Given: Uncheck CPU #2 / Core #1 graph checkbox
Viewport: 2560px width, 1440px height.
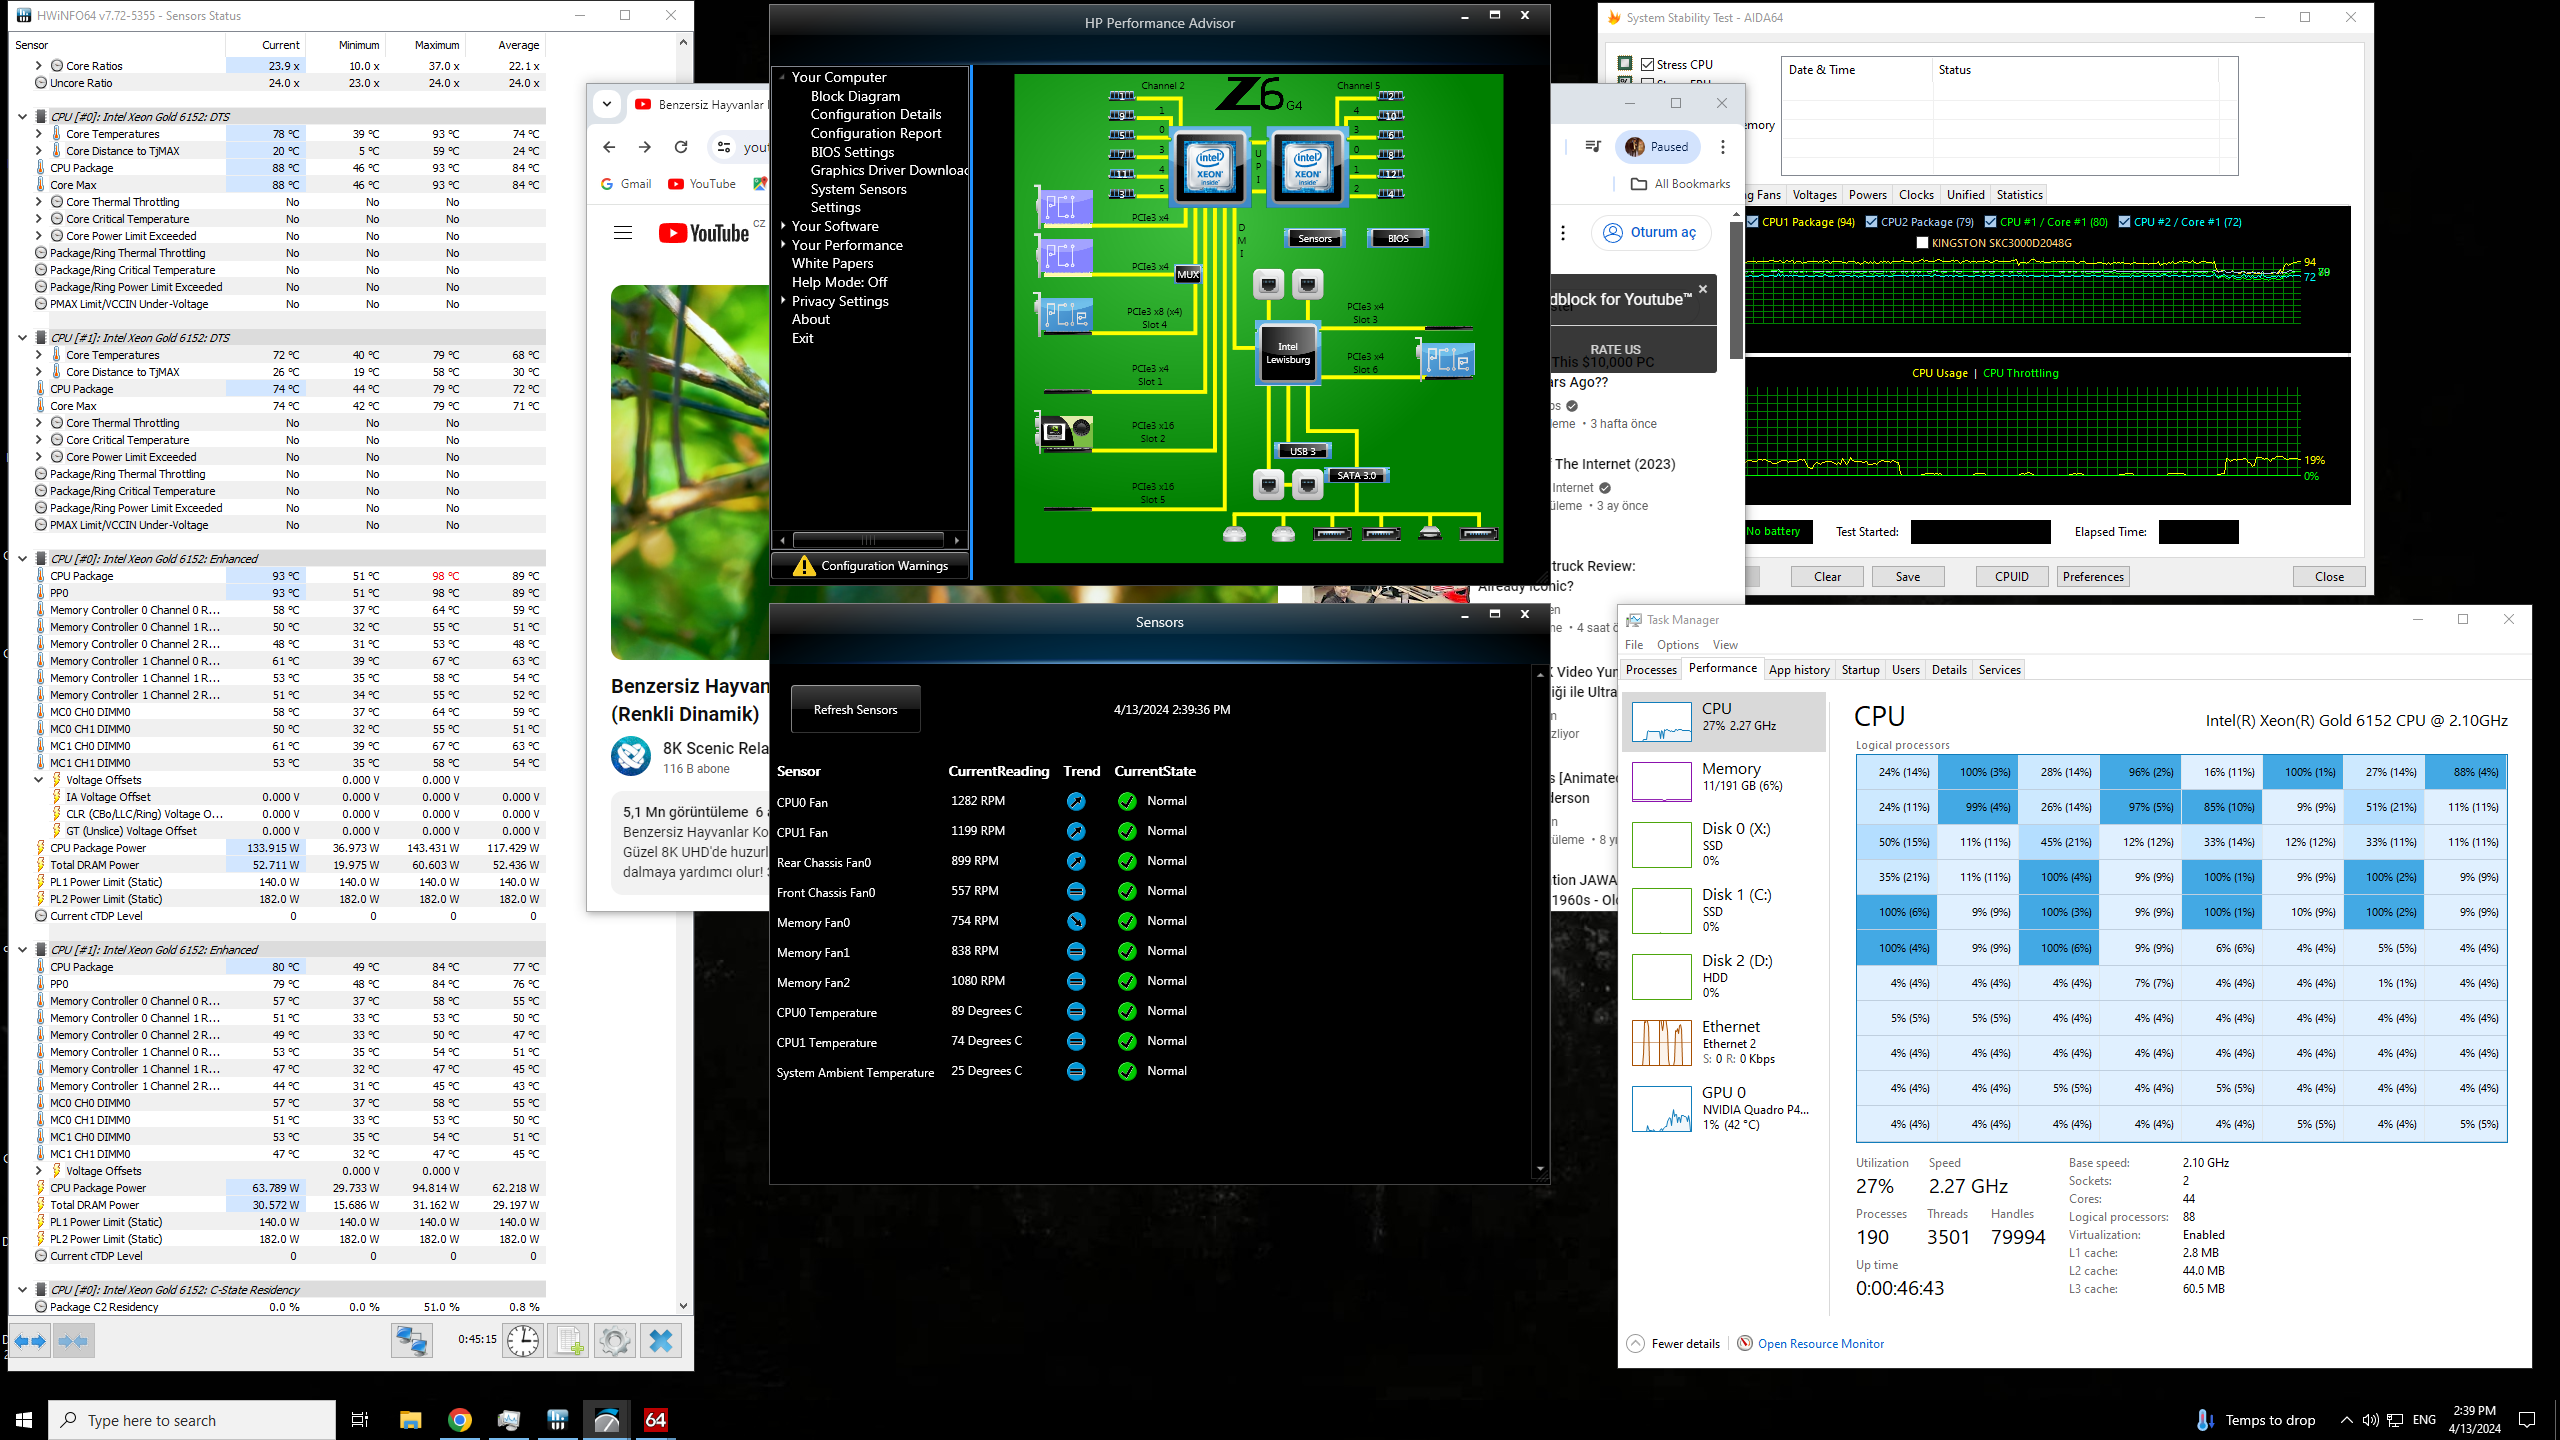Looking at the screenshot, I should 2124,222.
